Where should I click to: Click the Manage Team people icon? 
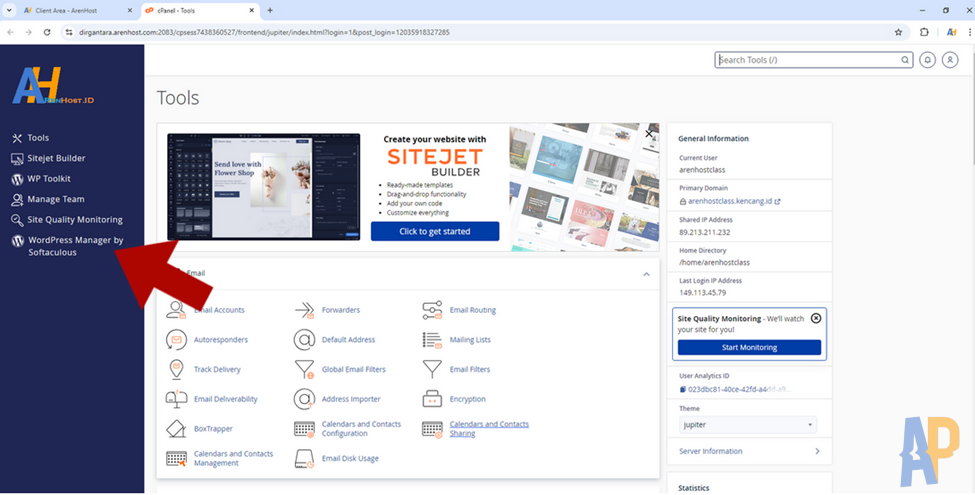17,200
